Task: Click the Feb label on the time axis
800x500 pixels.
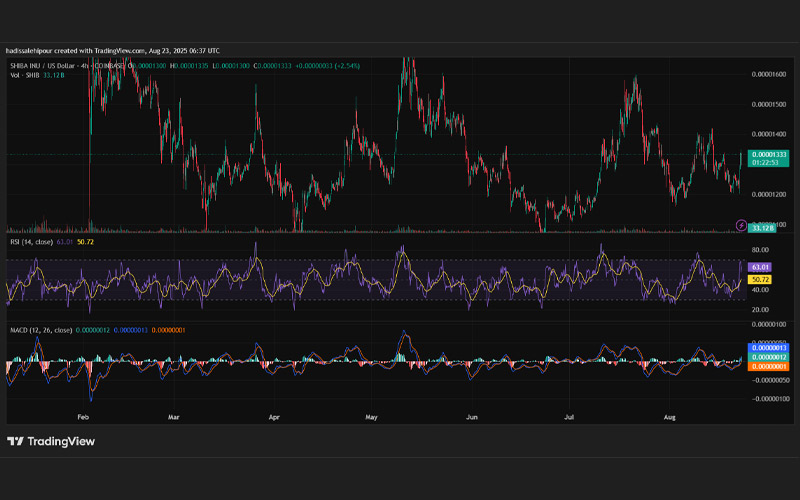Action: pyautogui.click(x=83, y=417)
